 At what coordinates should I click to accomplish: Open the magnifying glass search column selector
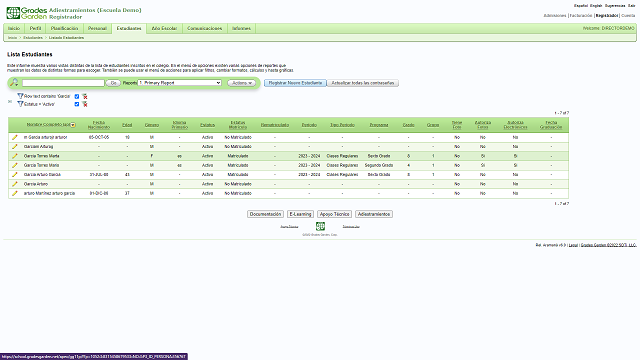pyautogui.click(x=14, y=83)
